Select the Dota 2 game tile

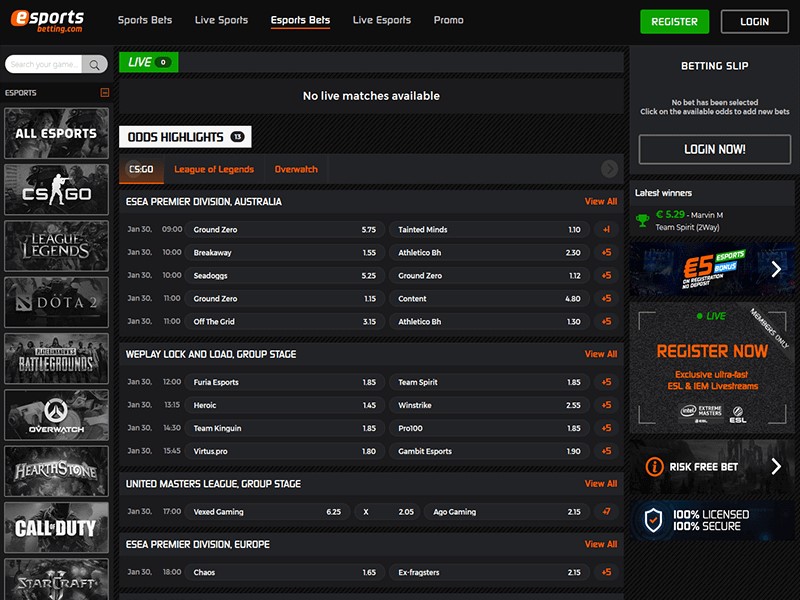point(56,302)
